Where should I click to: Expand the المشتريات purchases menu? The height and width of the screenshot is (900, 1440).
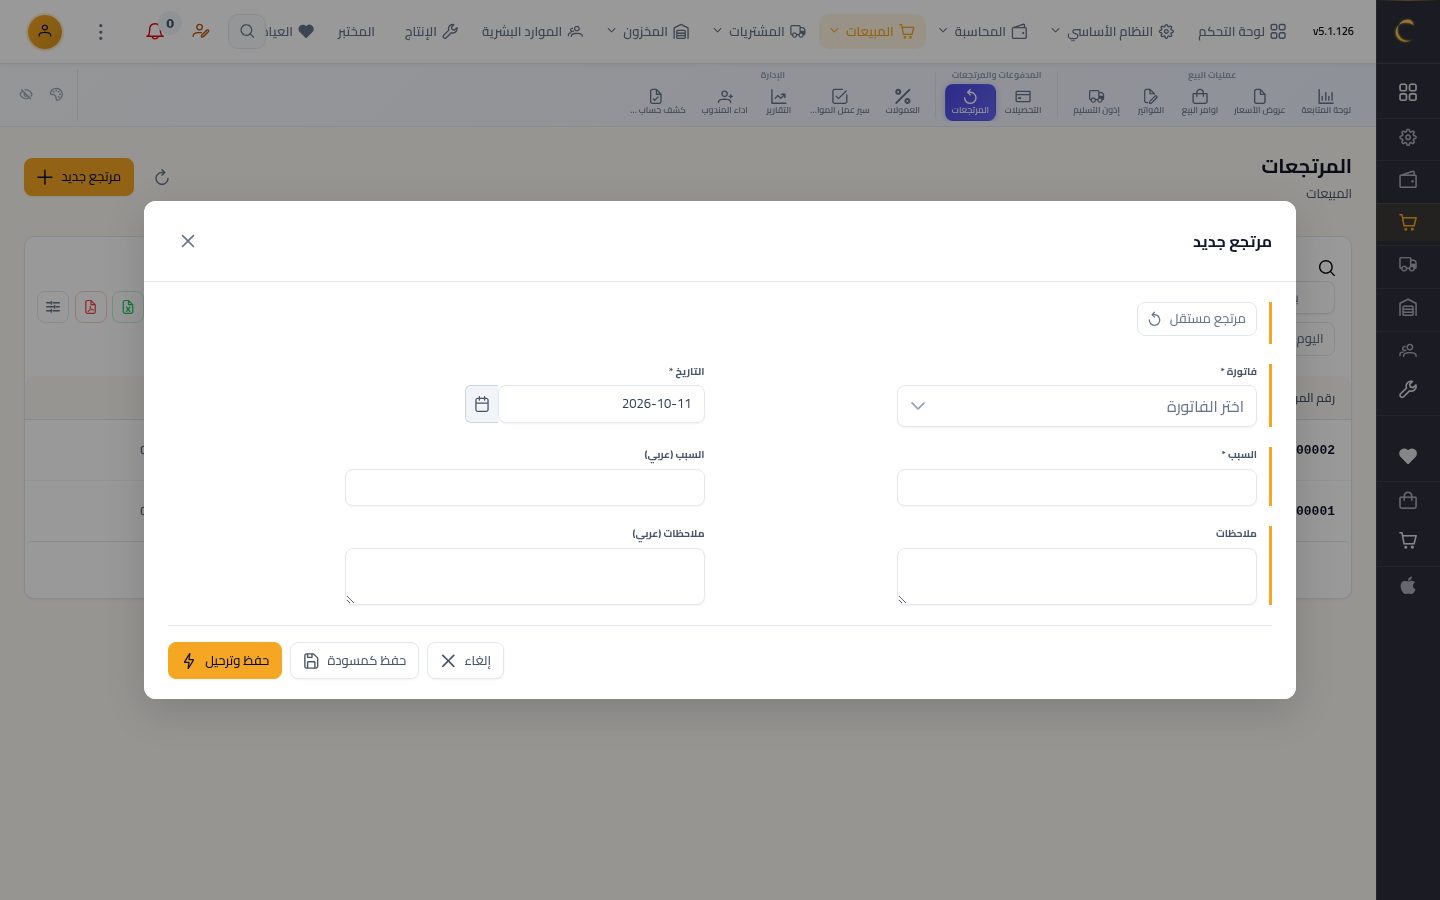click(x=759, y=31)
